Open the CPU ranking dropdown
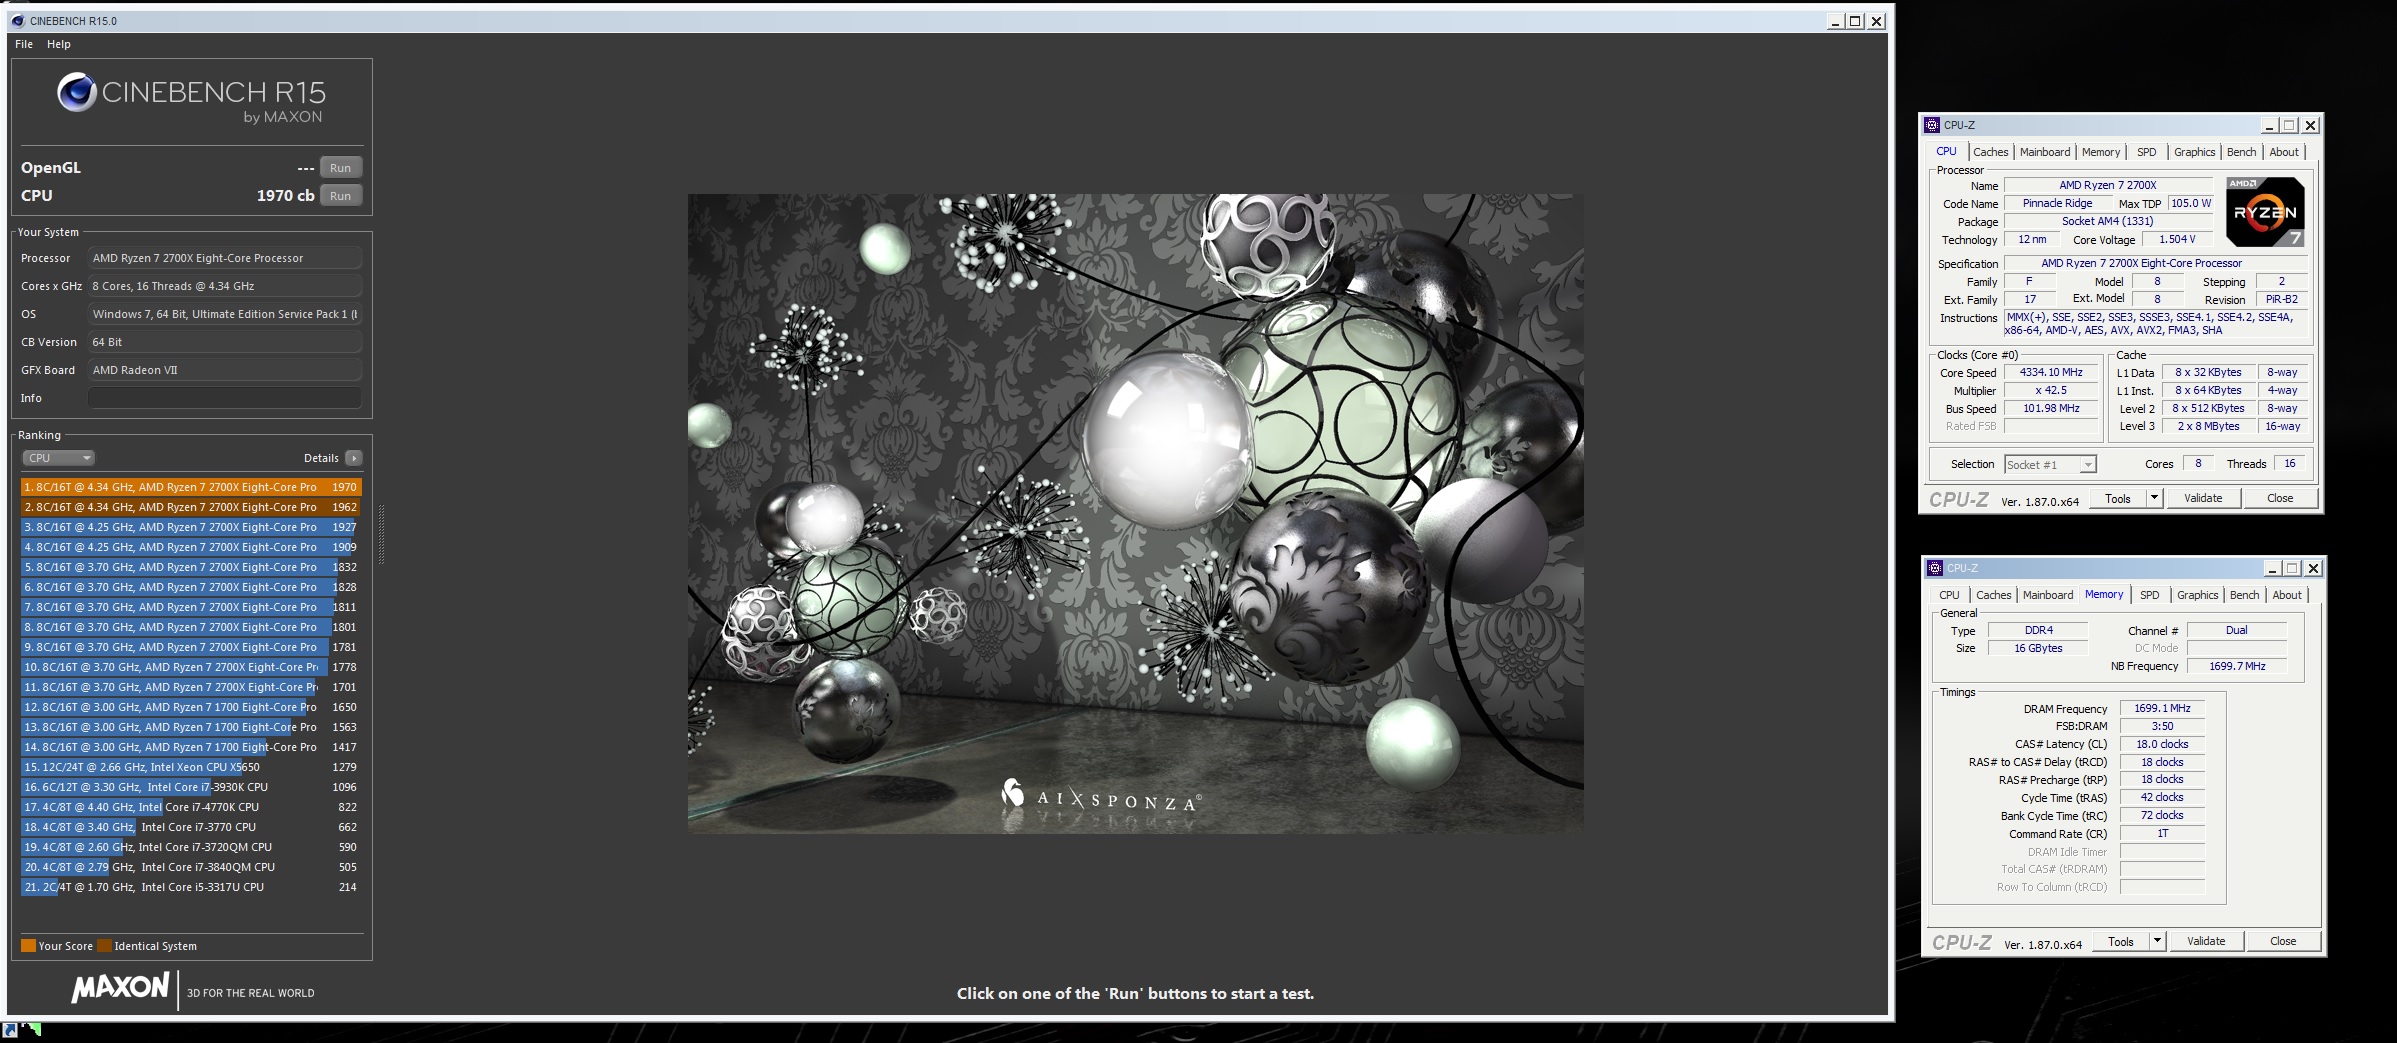The width and height of the screenshot is (2397, 1043). [58, 458]
